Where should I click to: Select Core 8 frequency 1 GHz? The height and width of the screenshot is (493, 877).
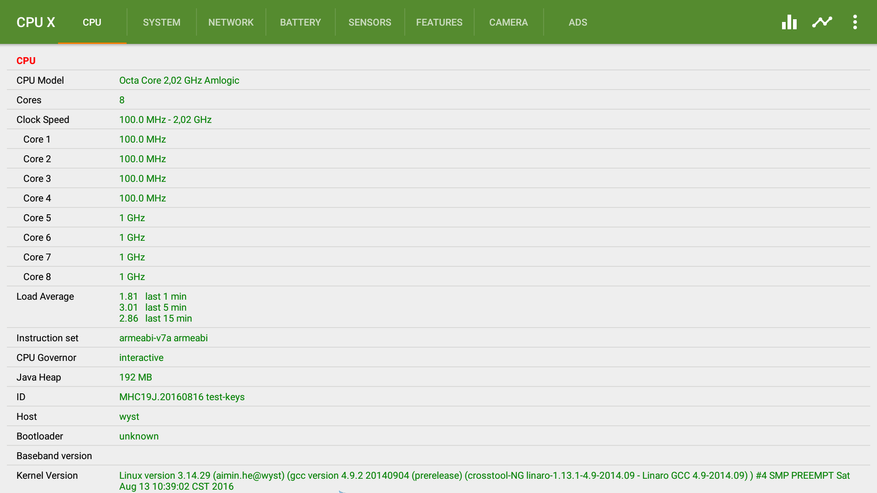pos(132,276)
